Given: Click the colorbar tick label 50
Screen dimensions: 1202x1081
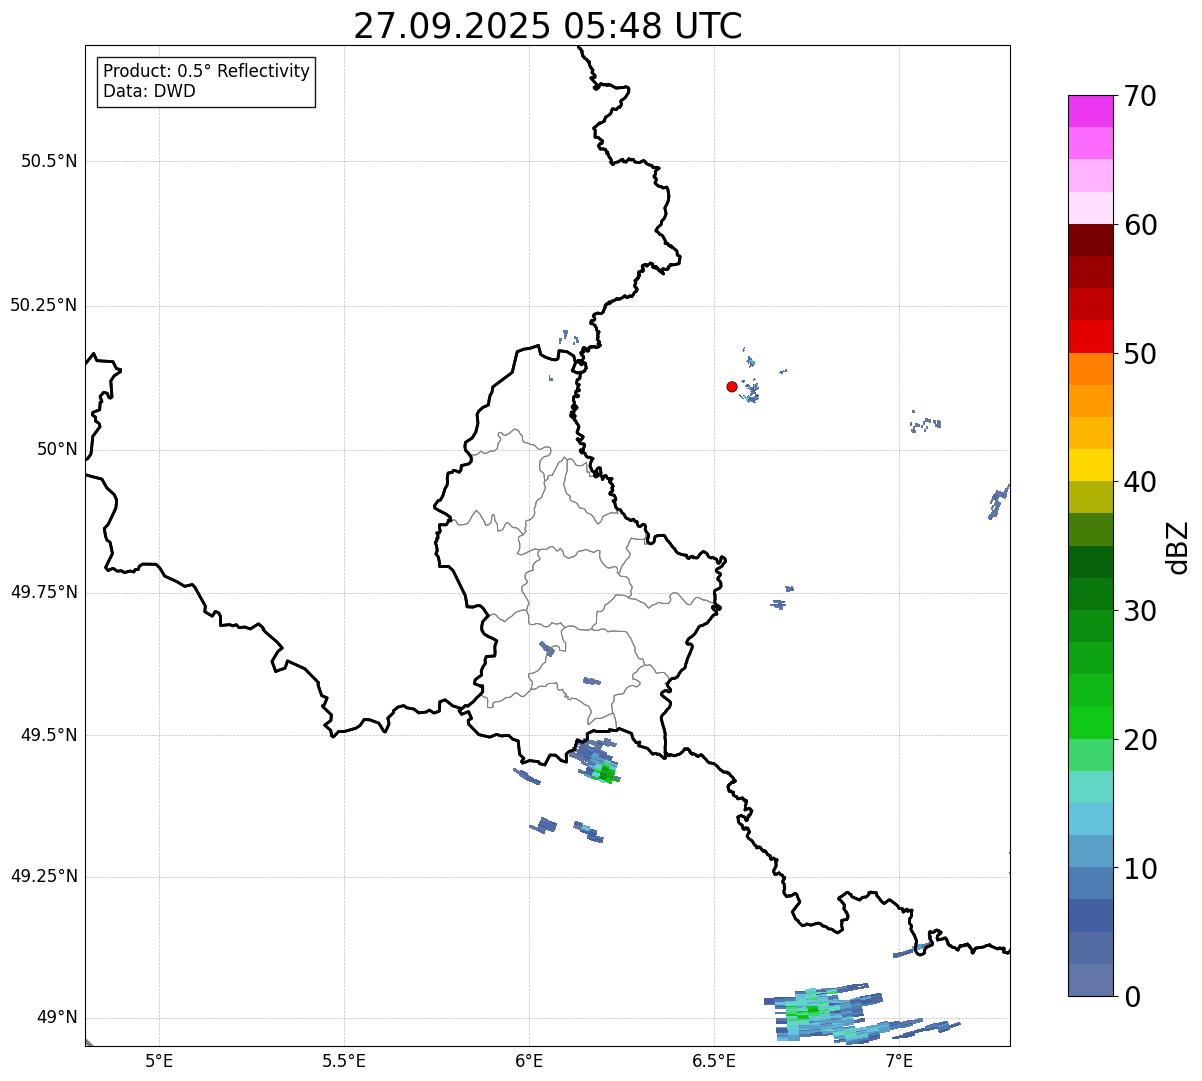Looking at the screenshot, I should [1140, 355].
